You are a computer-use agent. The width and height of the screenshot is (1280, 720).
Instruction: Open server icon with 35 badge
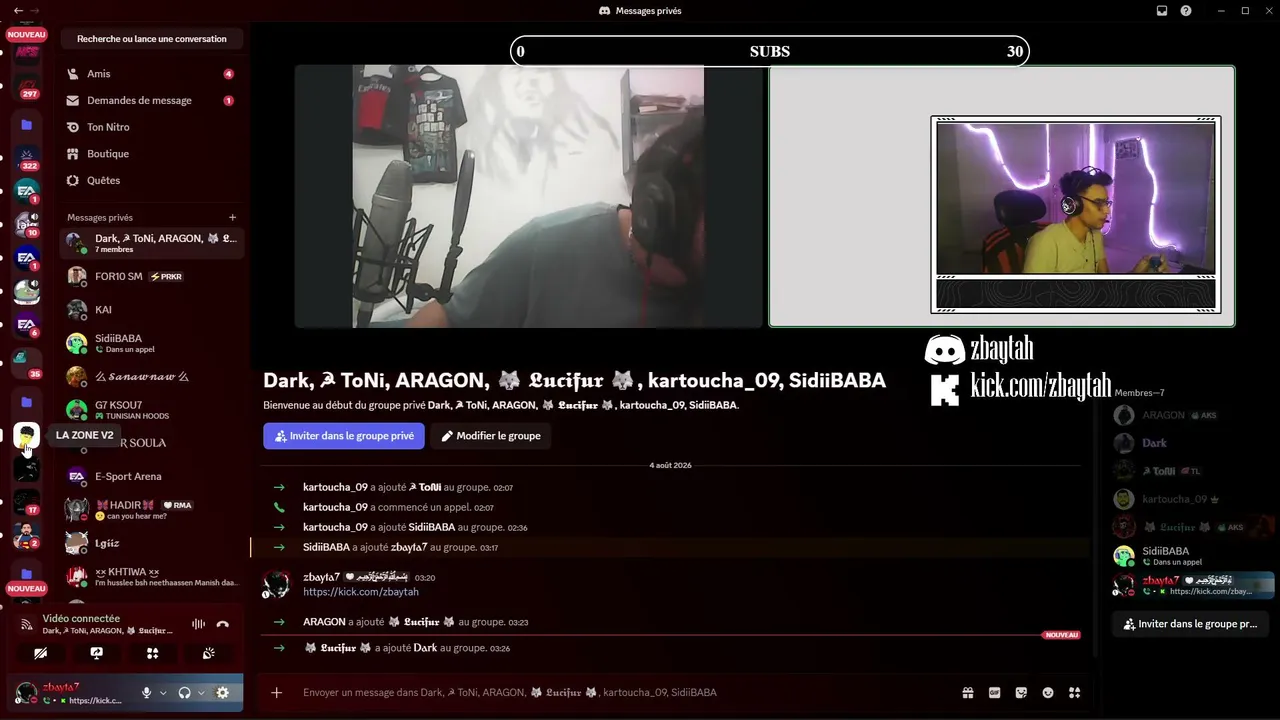[x=27, y=362]
